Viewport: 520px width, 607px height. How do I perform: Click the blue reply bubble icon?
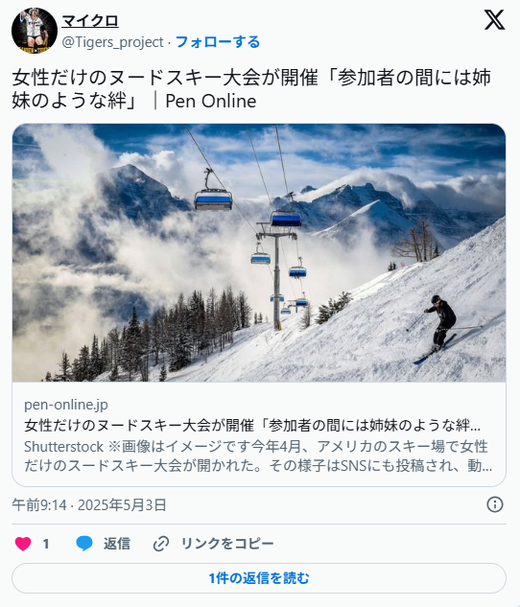(84, 544)
